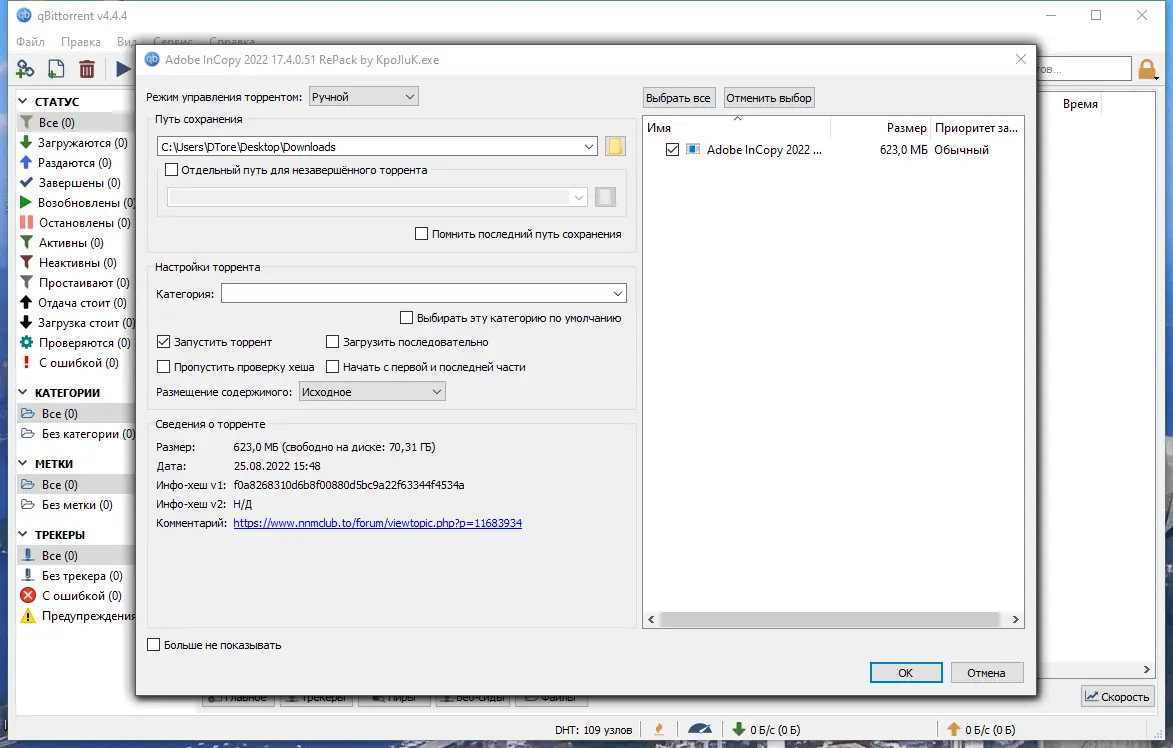This screenshot has height=748, width=1173.
Task: Click the Отмена button
Action: pyautogui.click(x=987, y=672)
